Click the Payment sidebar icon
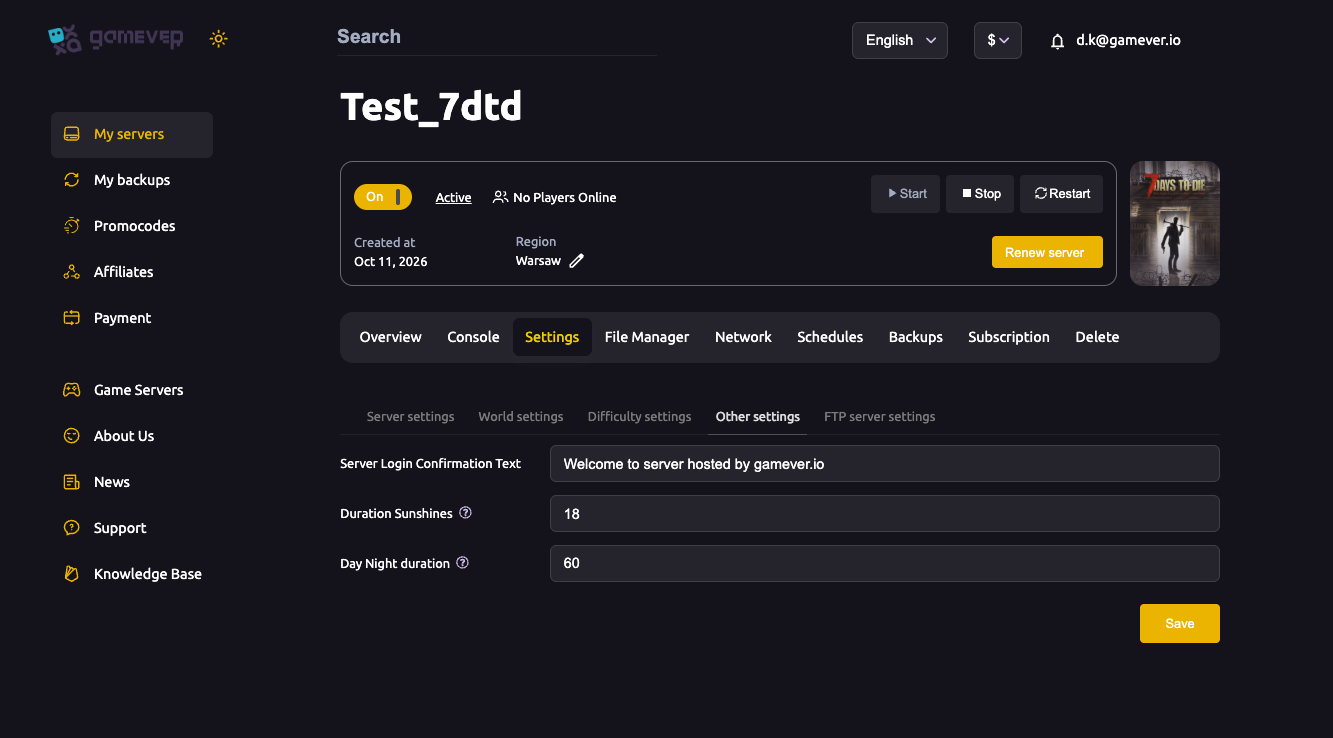The width and height of the screenshot is (1333, 738). point(71,318)
